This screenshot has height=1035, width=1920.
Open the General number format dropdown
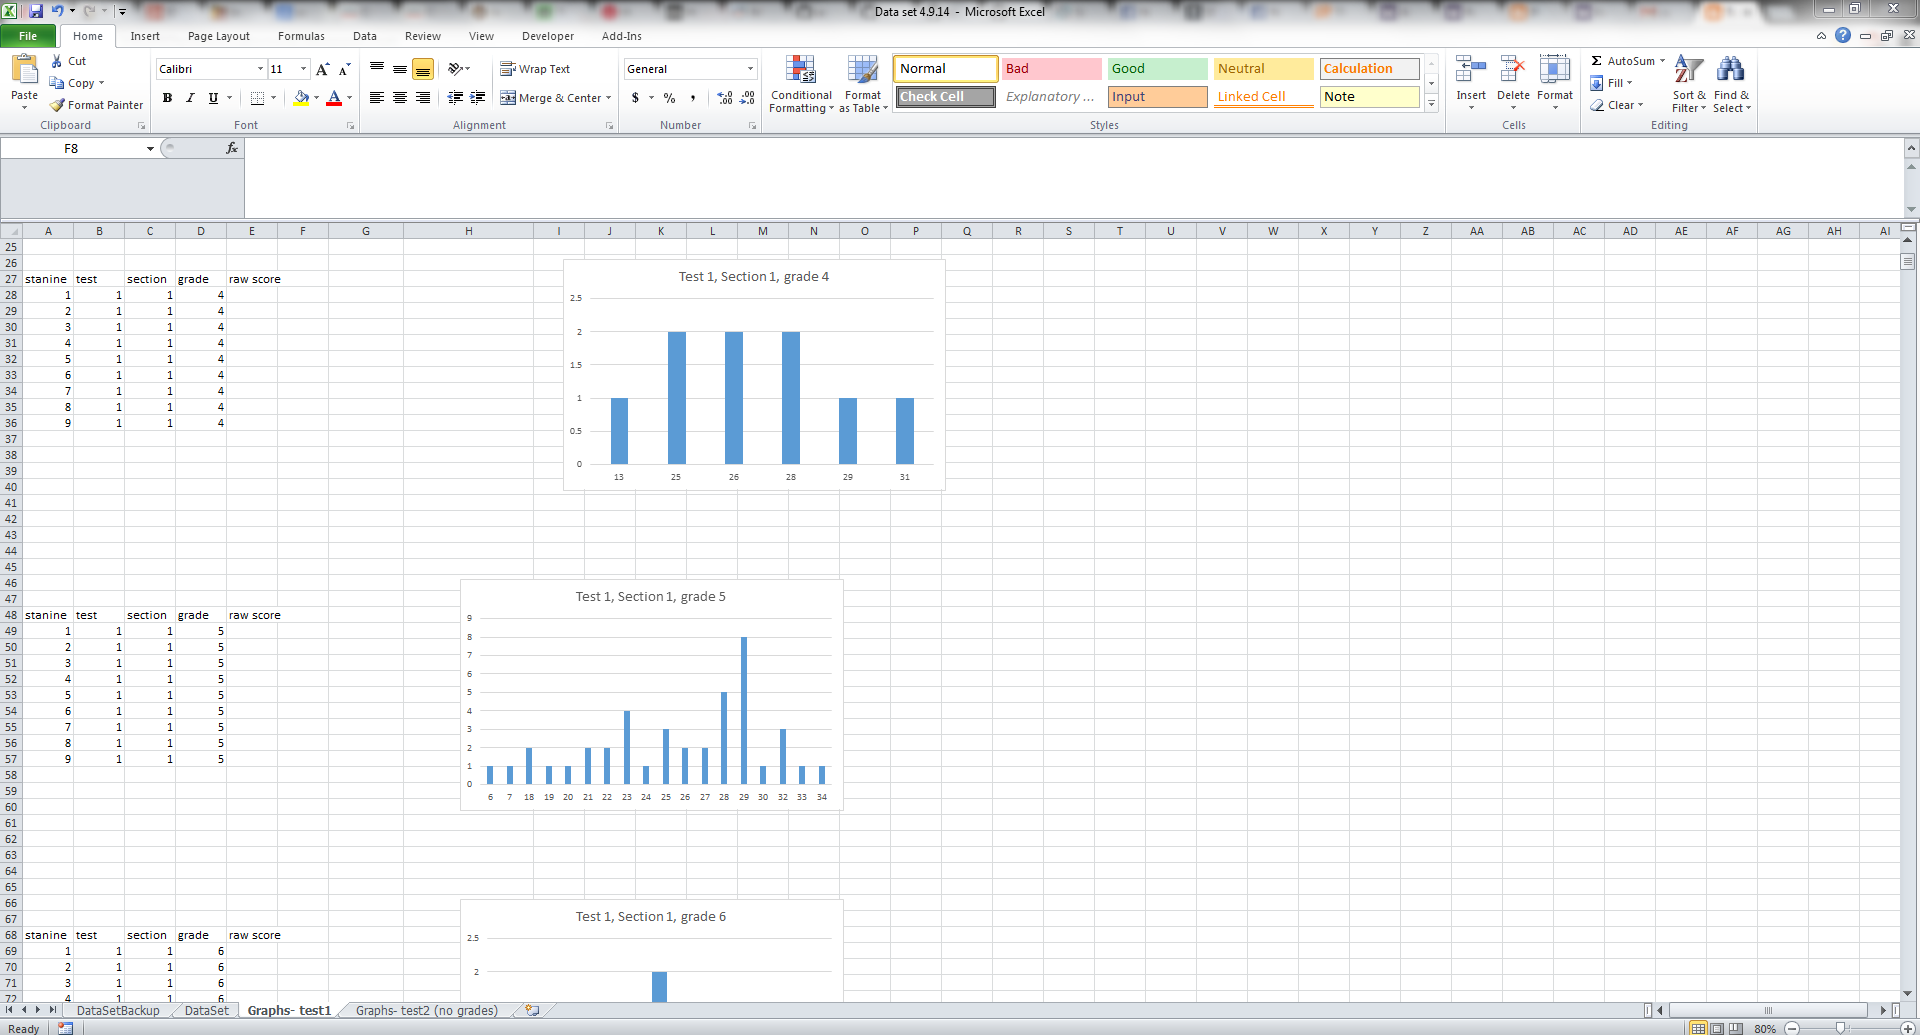pos(750,69)
